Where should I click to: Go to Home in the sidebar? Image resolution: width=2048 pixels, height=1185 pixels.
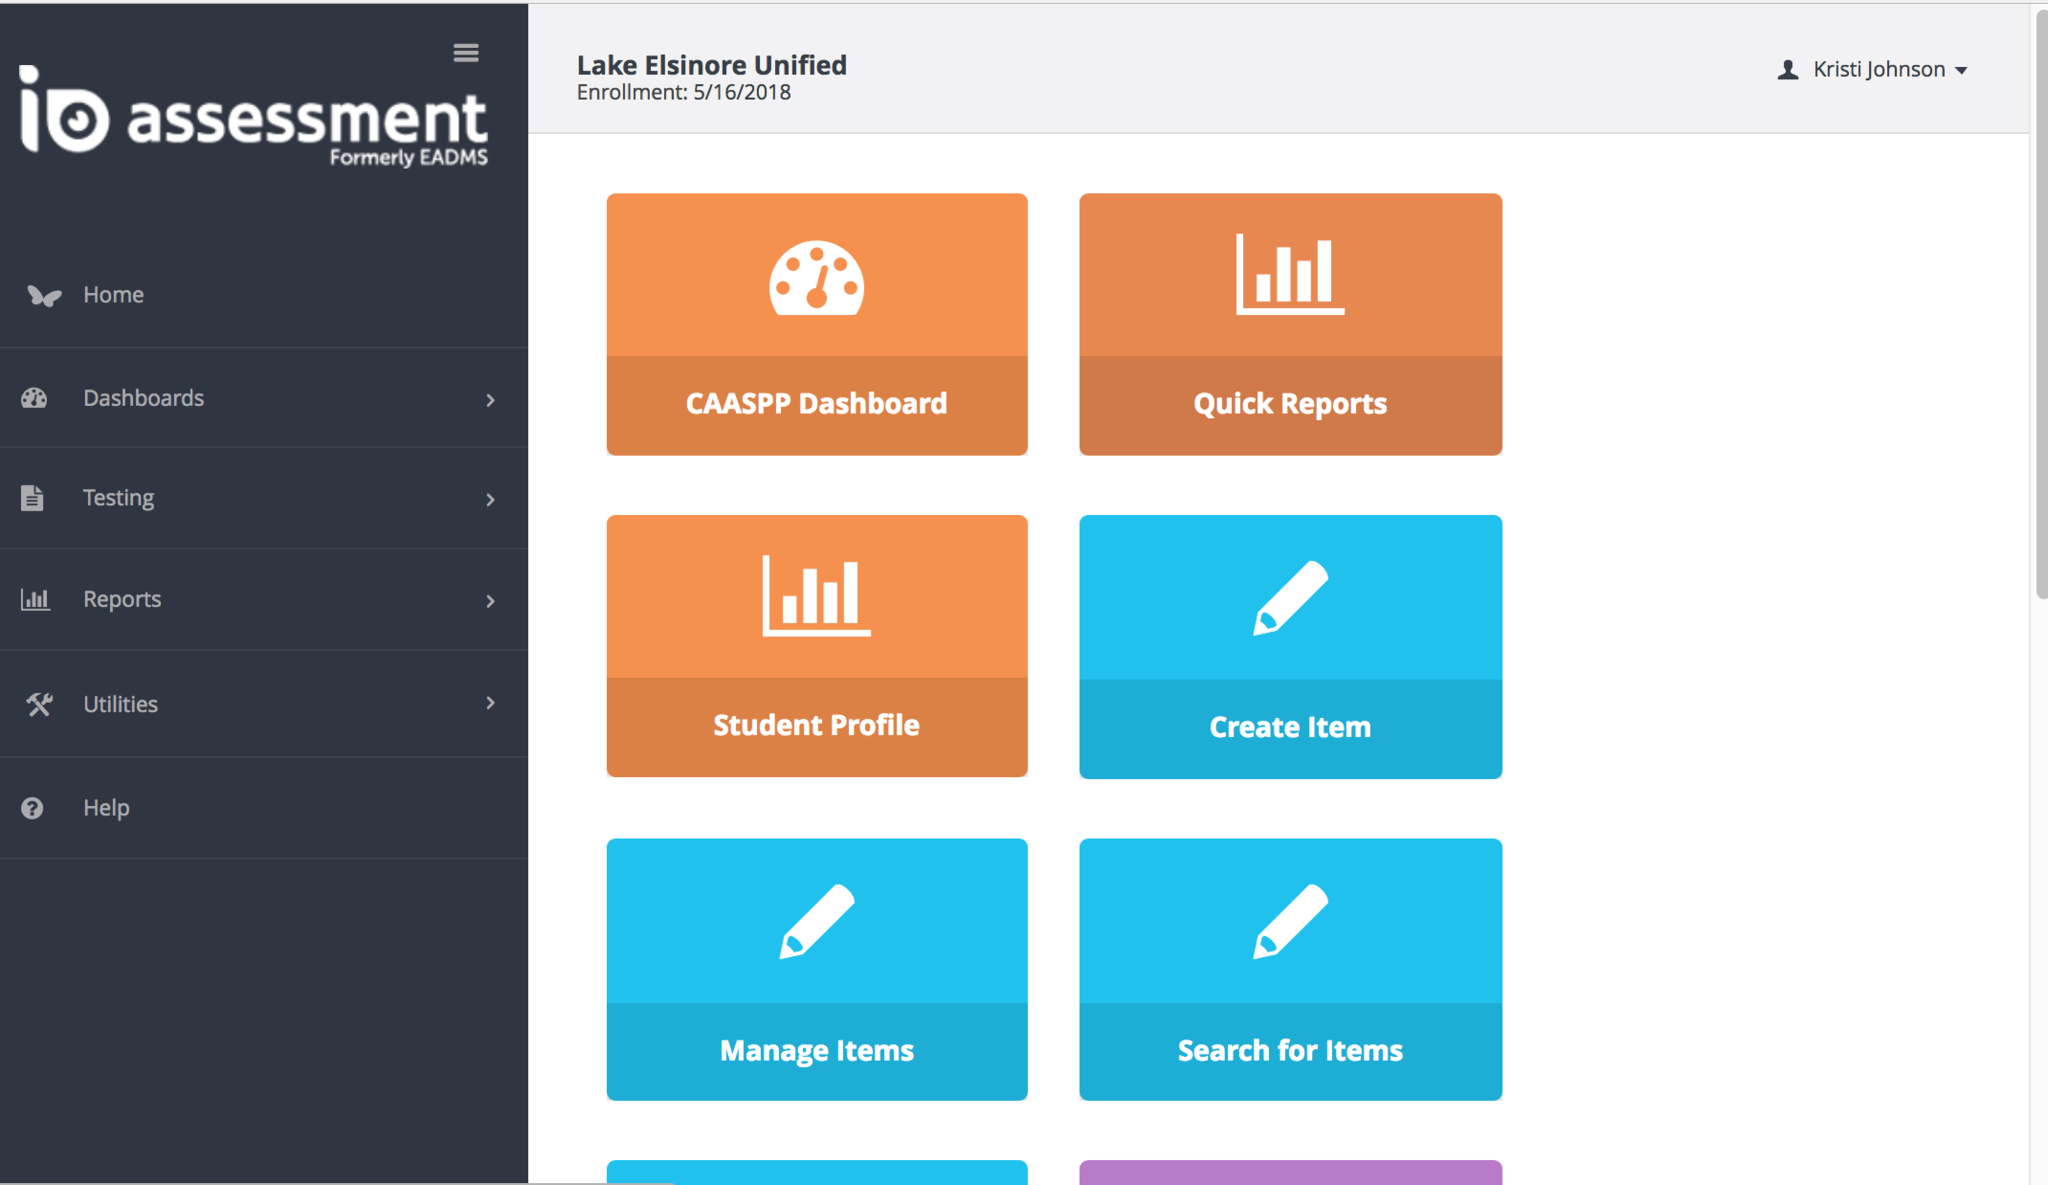click(x=113, y=295)
